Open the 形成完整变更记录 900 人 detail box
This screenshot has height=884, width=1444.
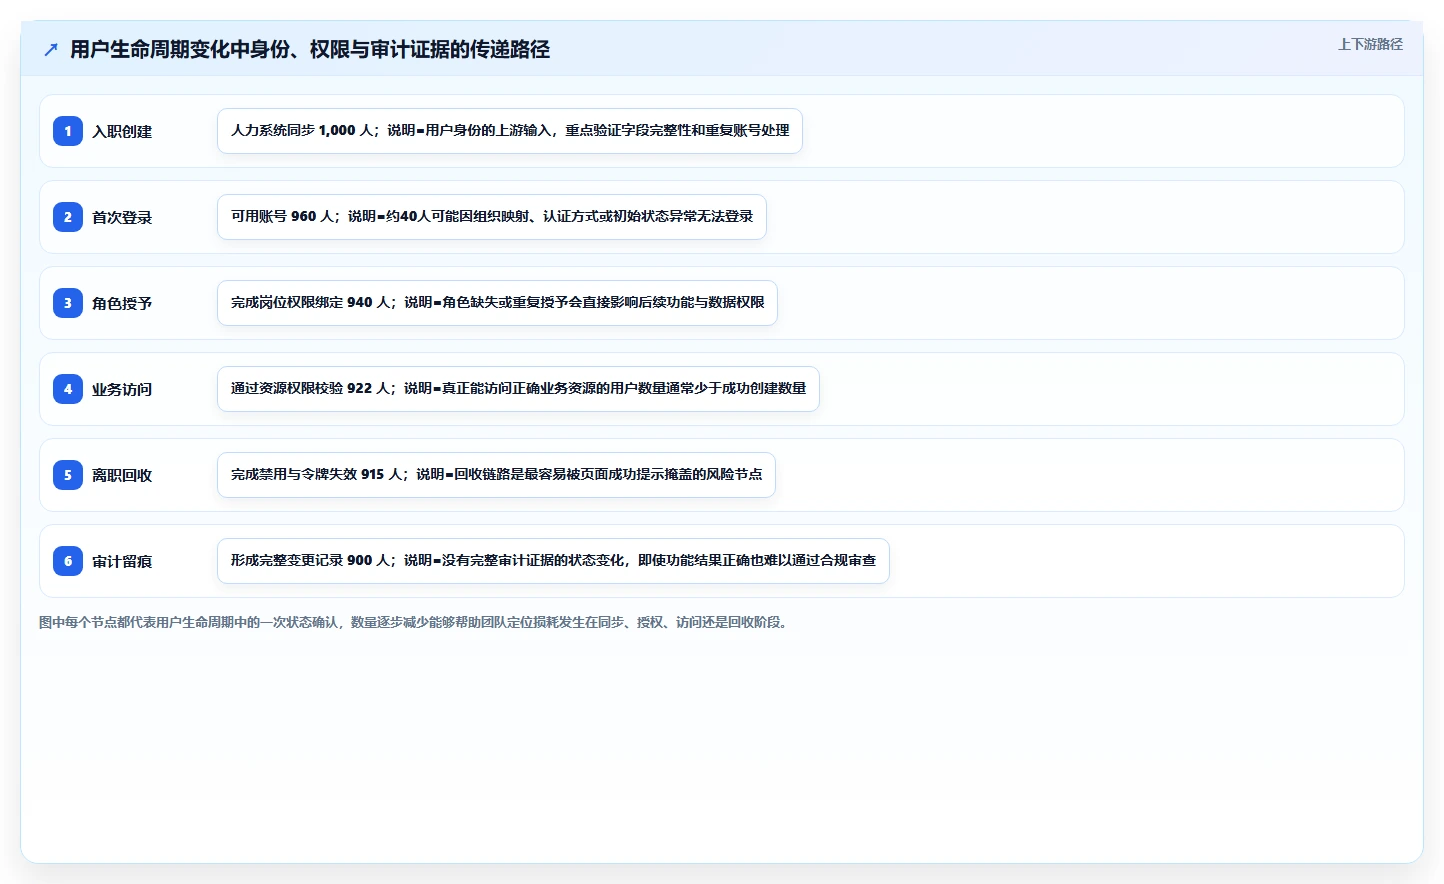[553, 561]
